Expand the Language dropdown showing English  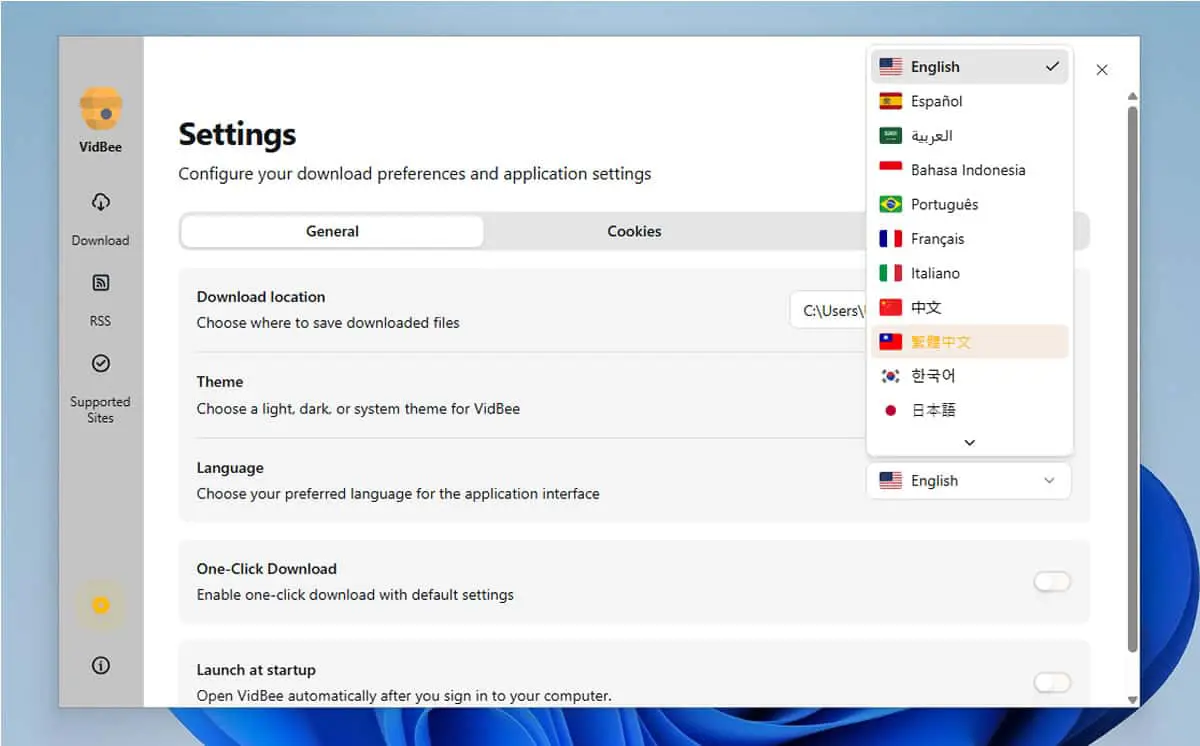pyautogui.click(x=968, y=481)
